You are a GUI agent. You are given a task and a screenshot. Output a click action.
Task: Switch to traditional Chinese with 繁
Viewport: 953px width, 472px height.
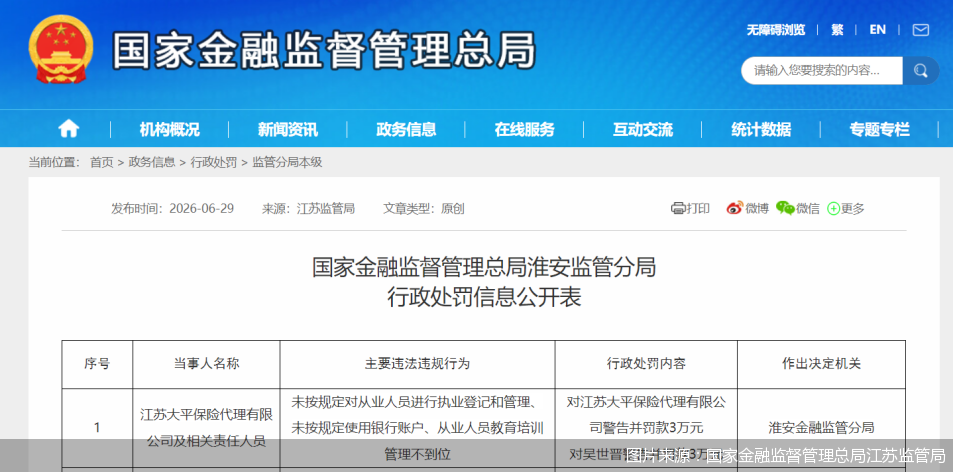click(837, 30)
